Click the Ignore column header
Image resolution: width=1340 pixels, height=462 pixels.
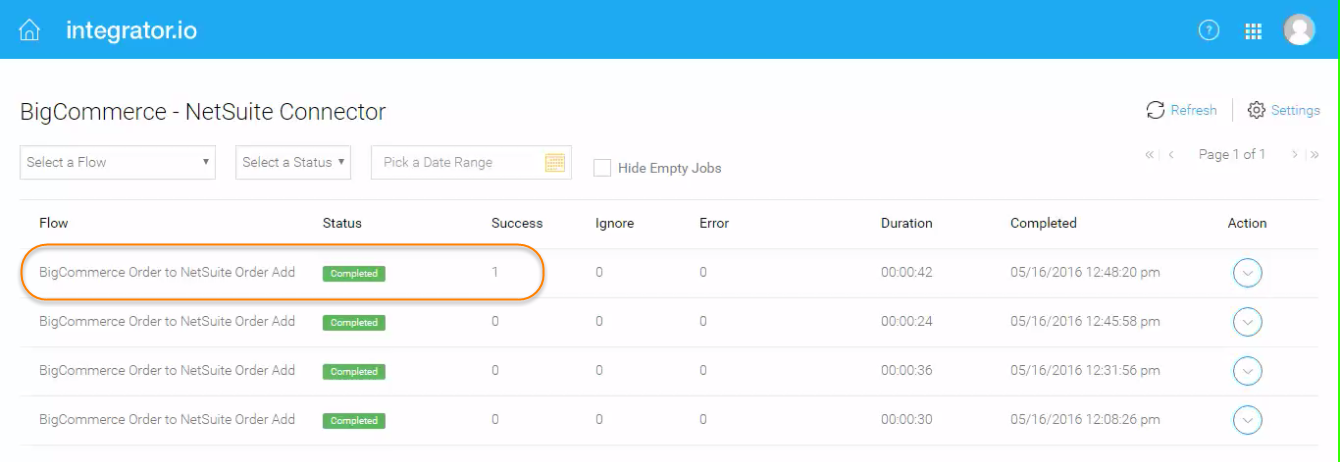[615, 223]
